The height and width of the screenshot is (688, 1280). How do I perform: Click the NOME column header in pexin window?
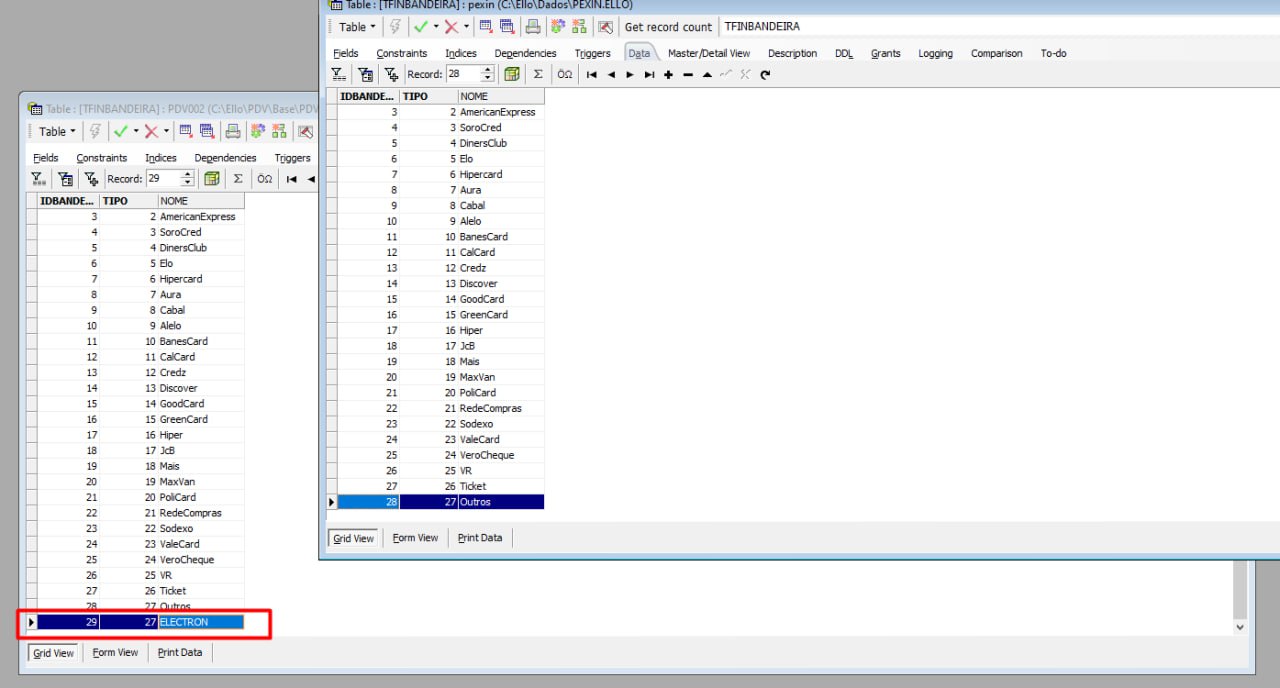coord(502,96)
